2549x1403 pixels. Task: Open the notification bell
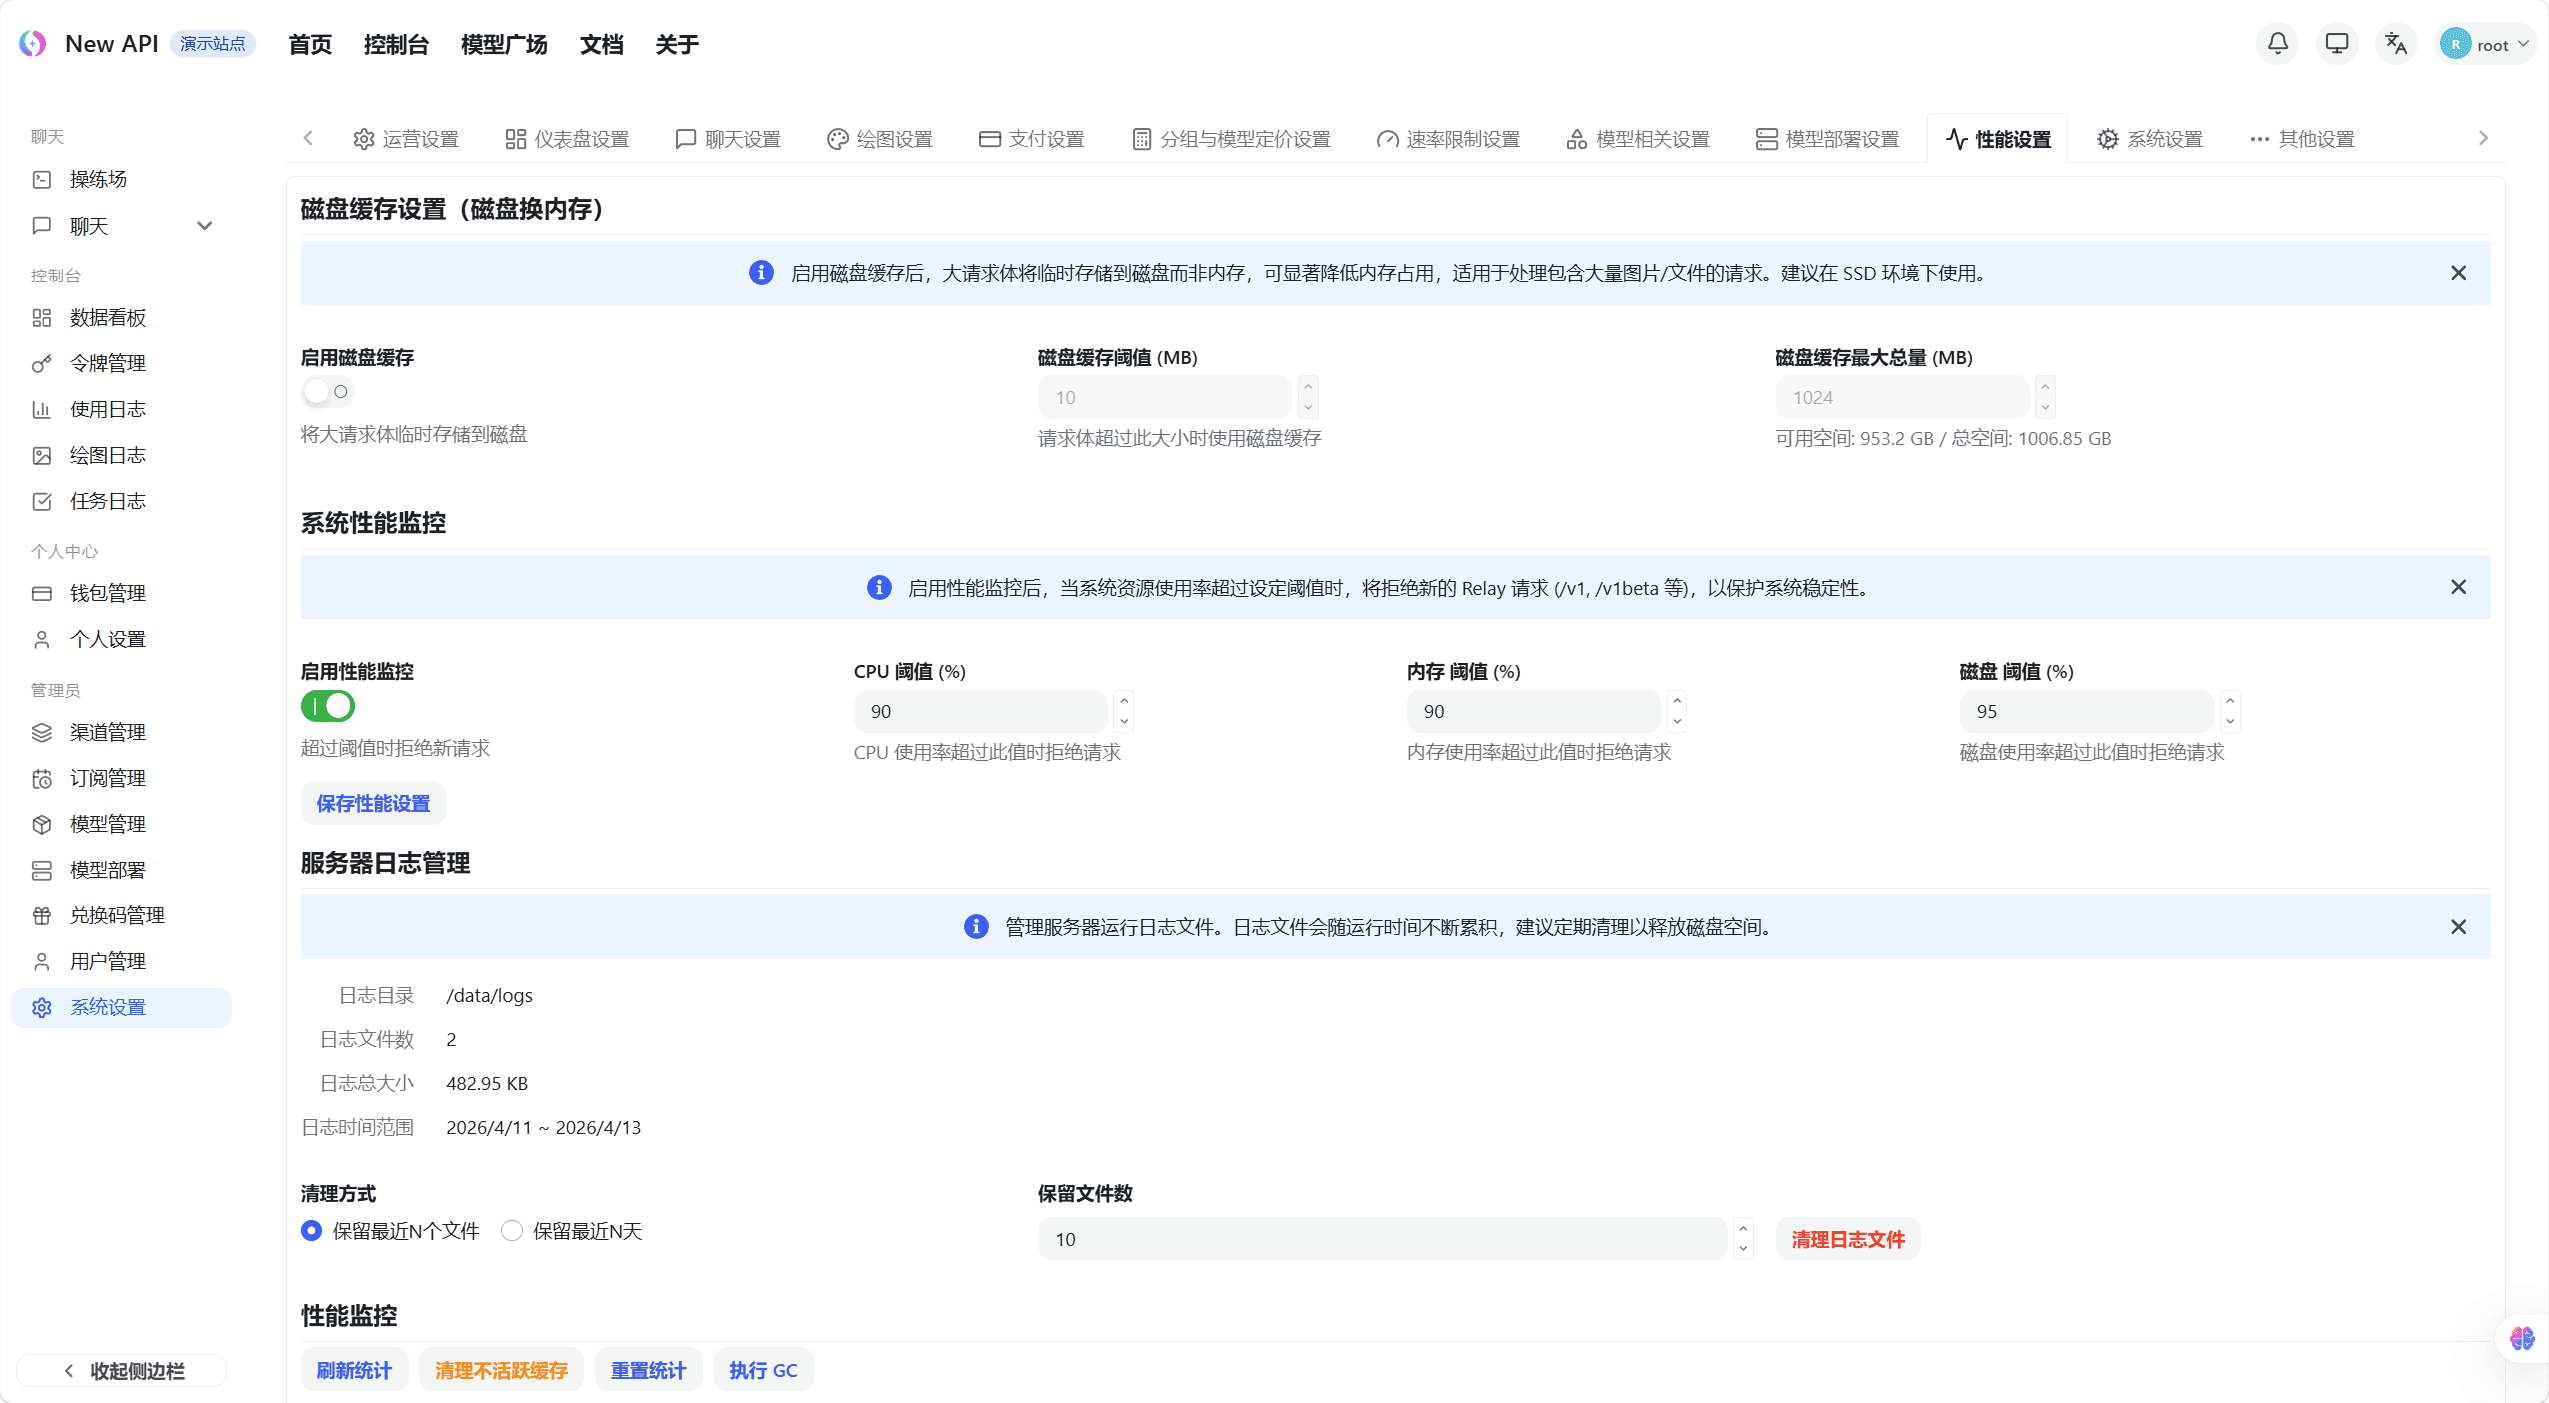[2276, 43]
